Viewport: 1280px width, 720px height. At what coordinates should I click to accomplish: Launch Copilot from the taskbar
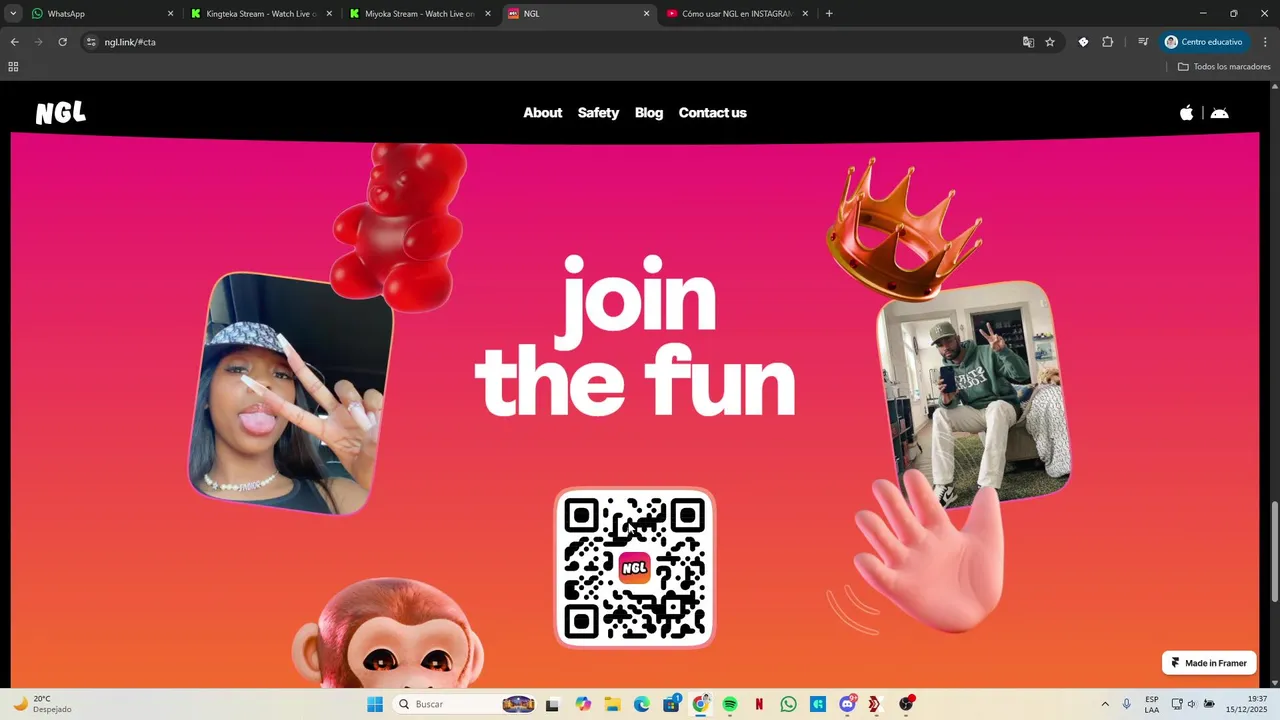pos(583,704)
